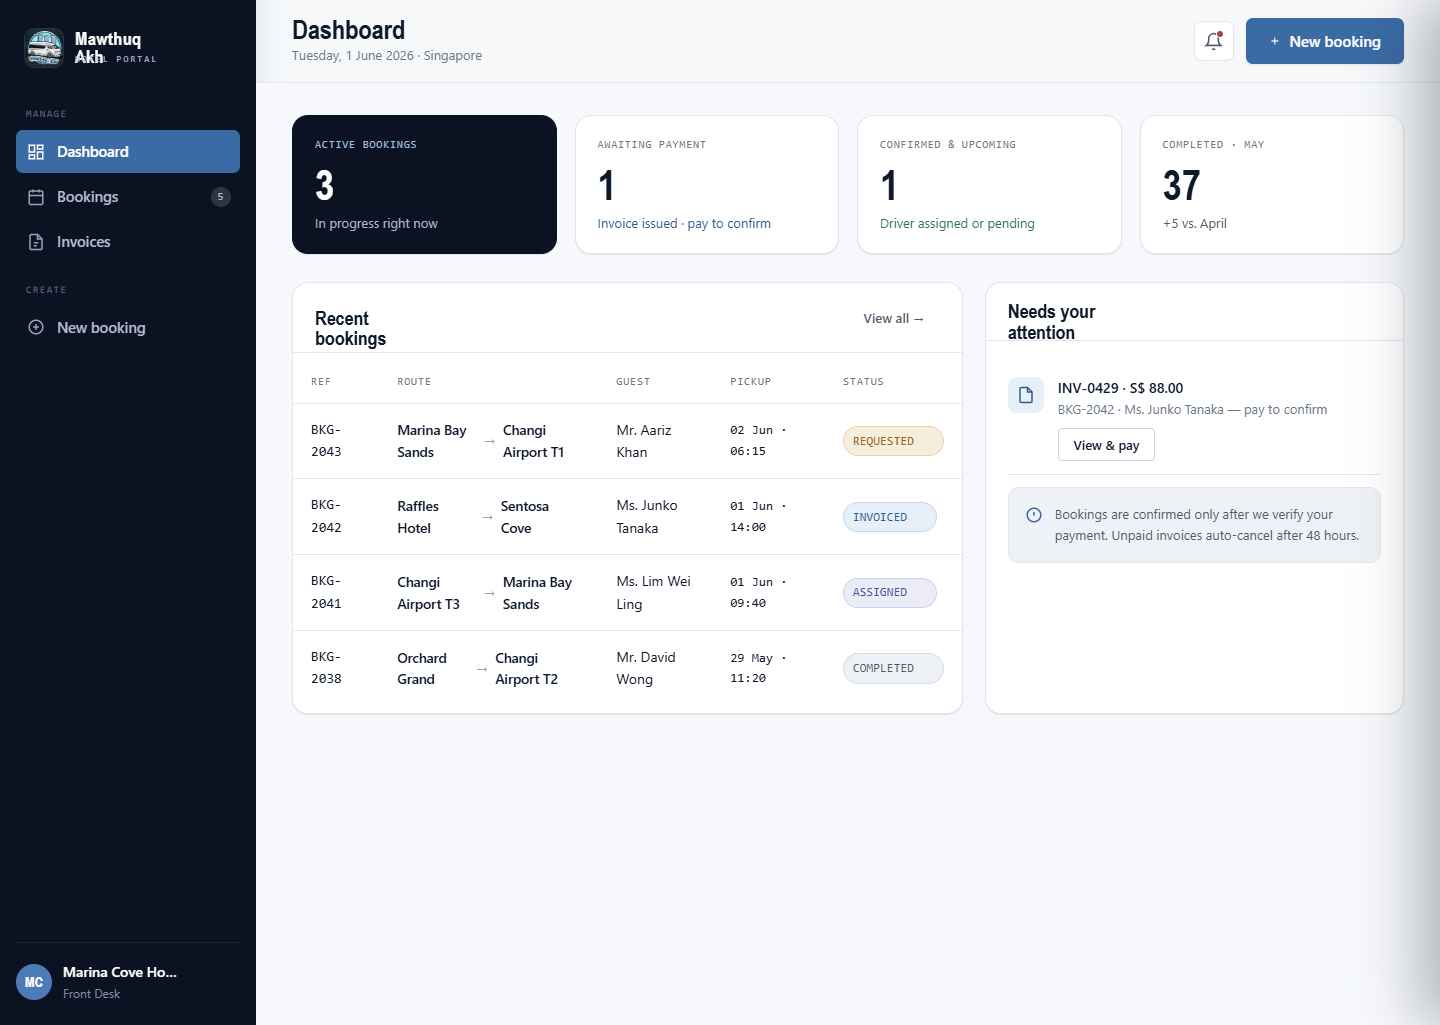The image size is (1440, 1025).
Task: Click pickup time 29 May 11:20
Action: point(758,668)
